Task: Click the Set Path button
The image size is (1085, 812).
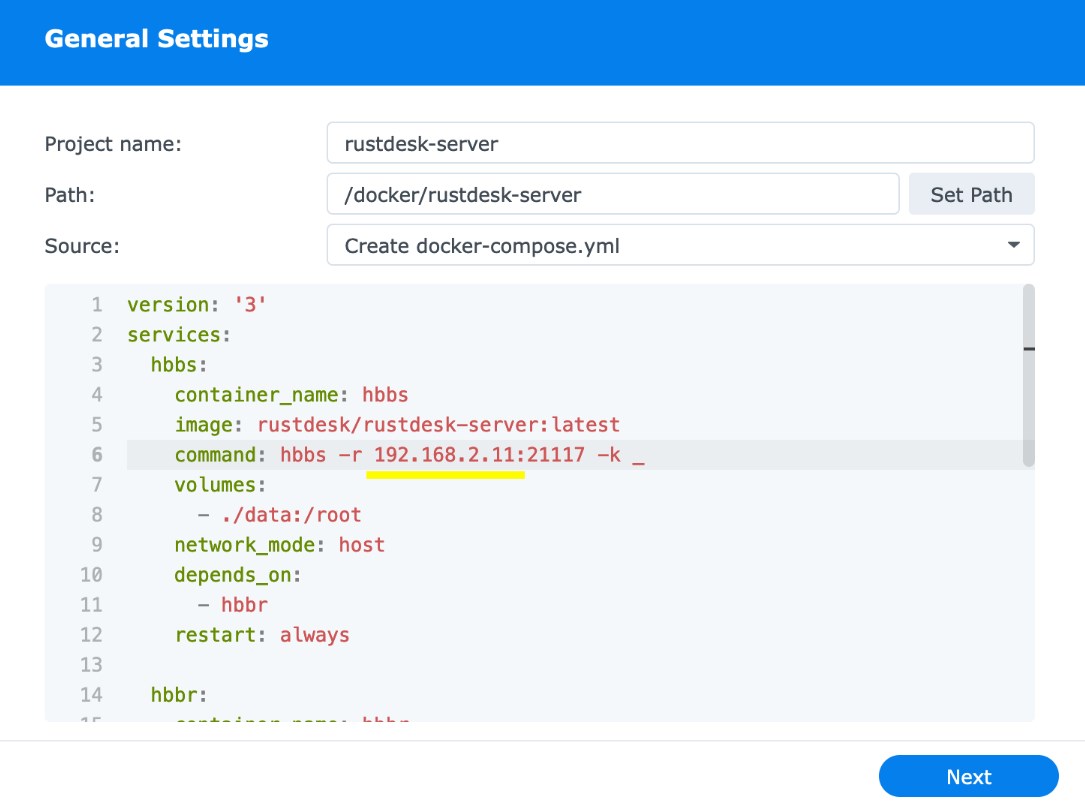Action: 971,195
